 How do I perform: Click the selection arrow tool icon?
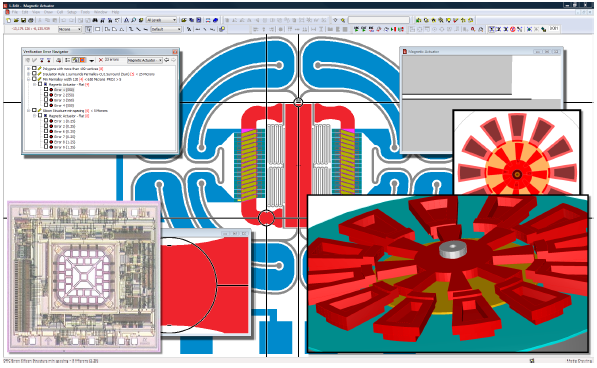pyautogui.click(x=89, y=29)
